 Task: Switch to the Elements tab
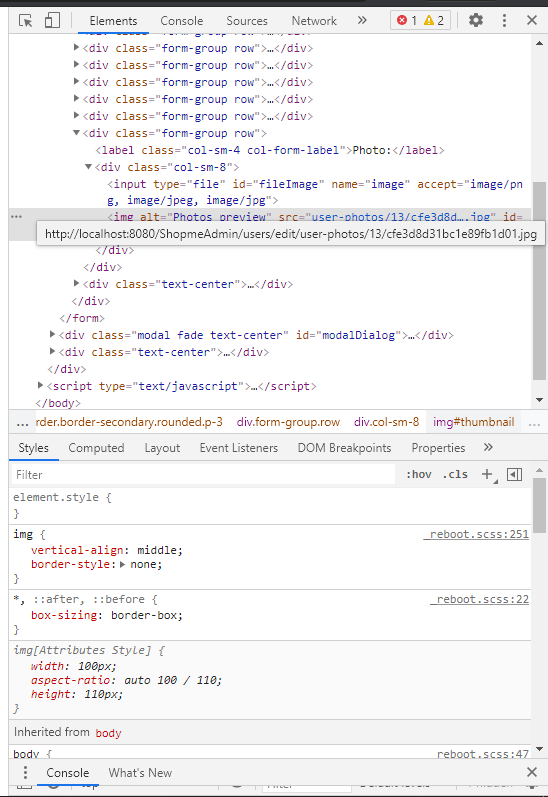pos(113,21)
